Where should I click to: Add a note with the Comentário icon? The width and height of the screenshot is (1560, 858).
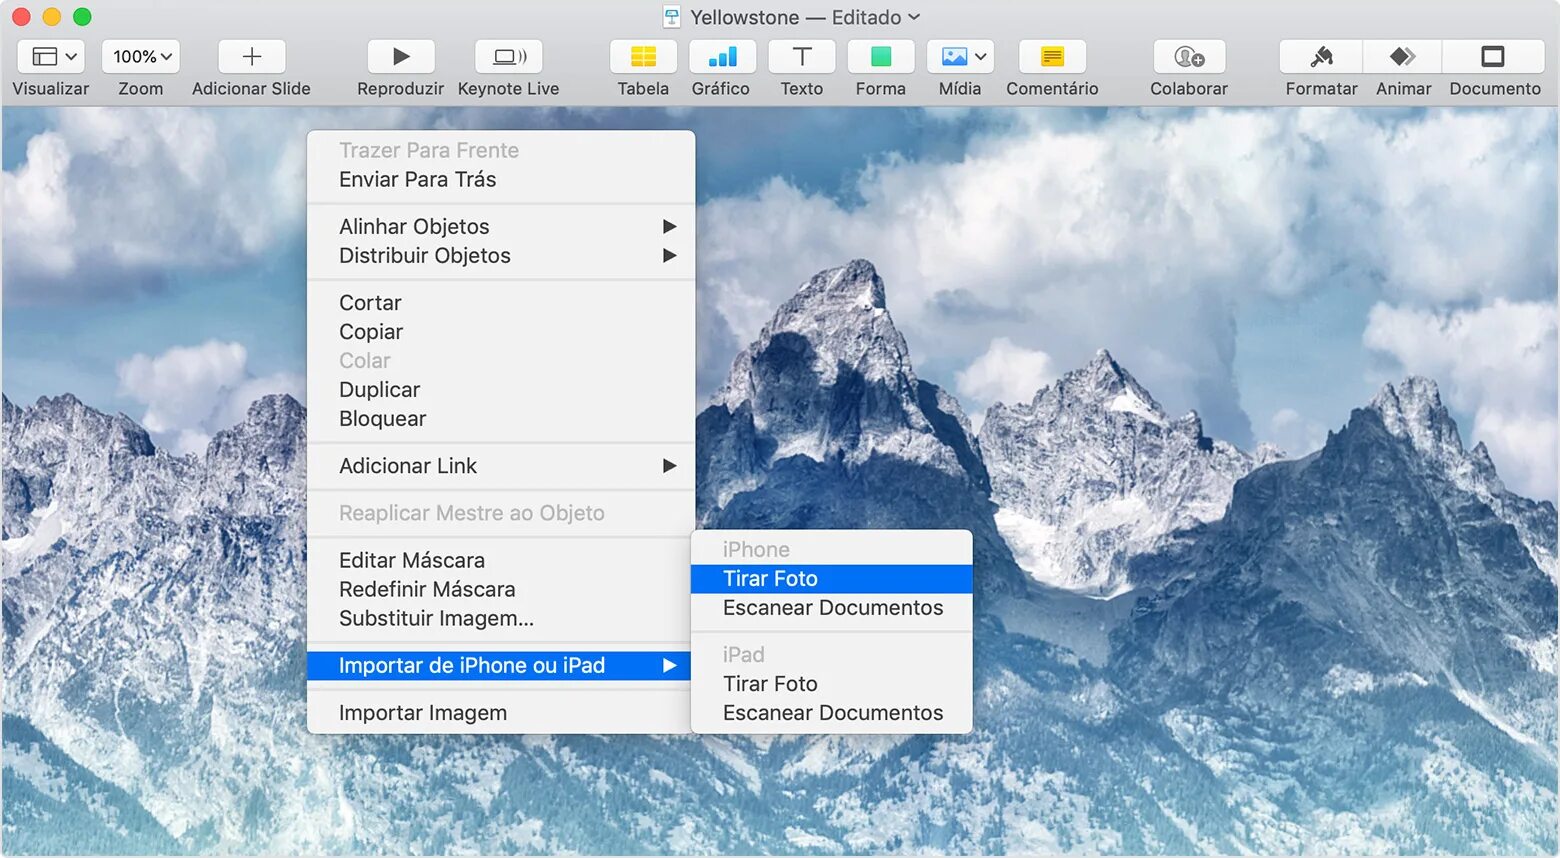pyautogui.click(x=1052, y=57)
